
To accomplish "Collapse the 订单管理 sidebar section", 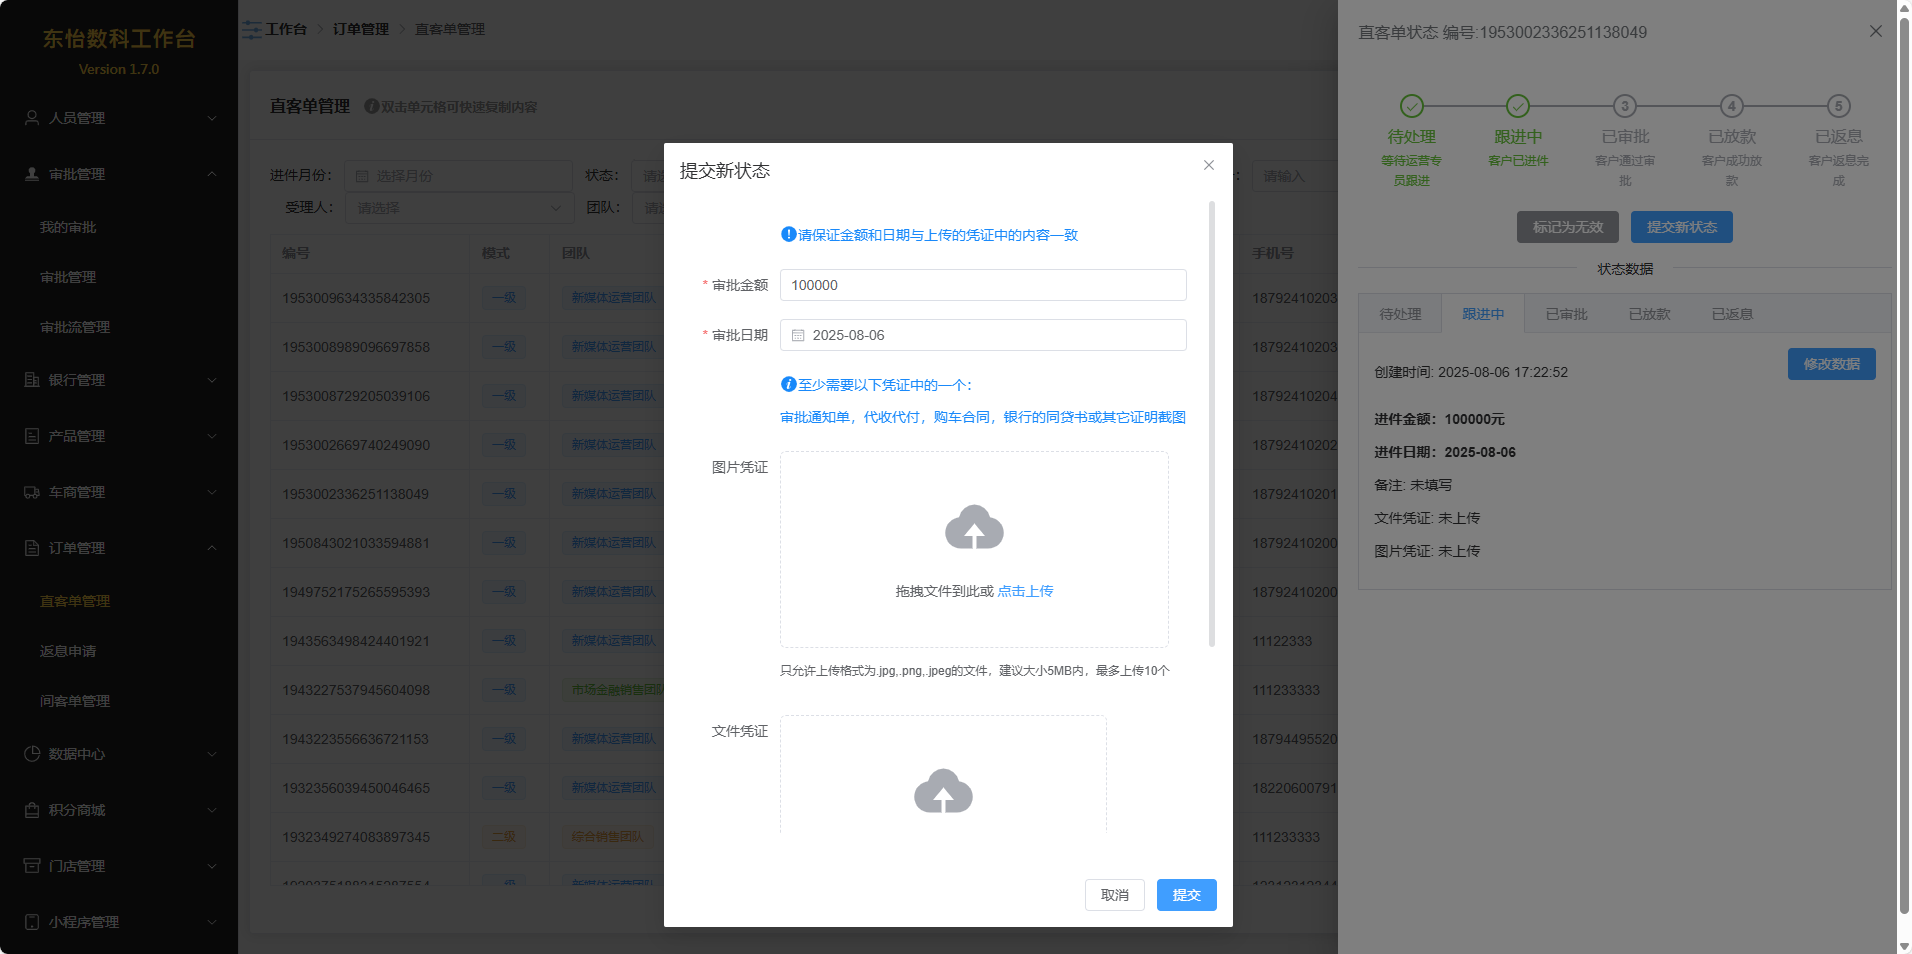I will point(120,548).
